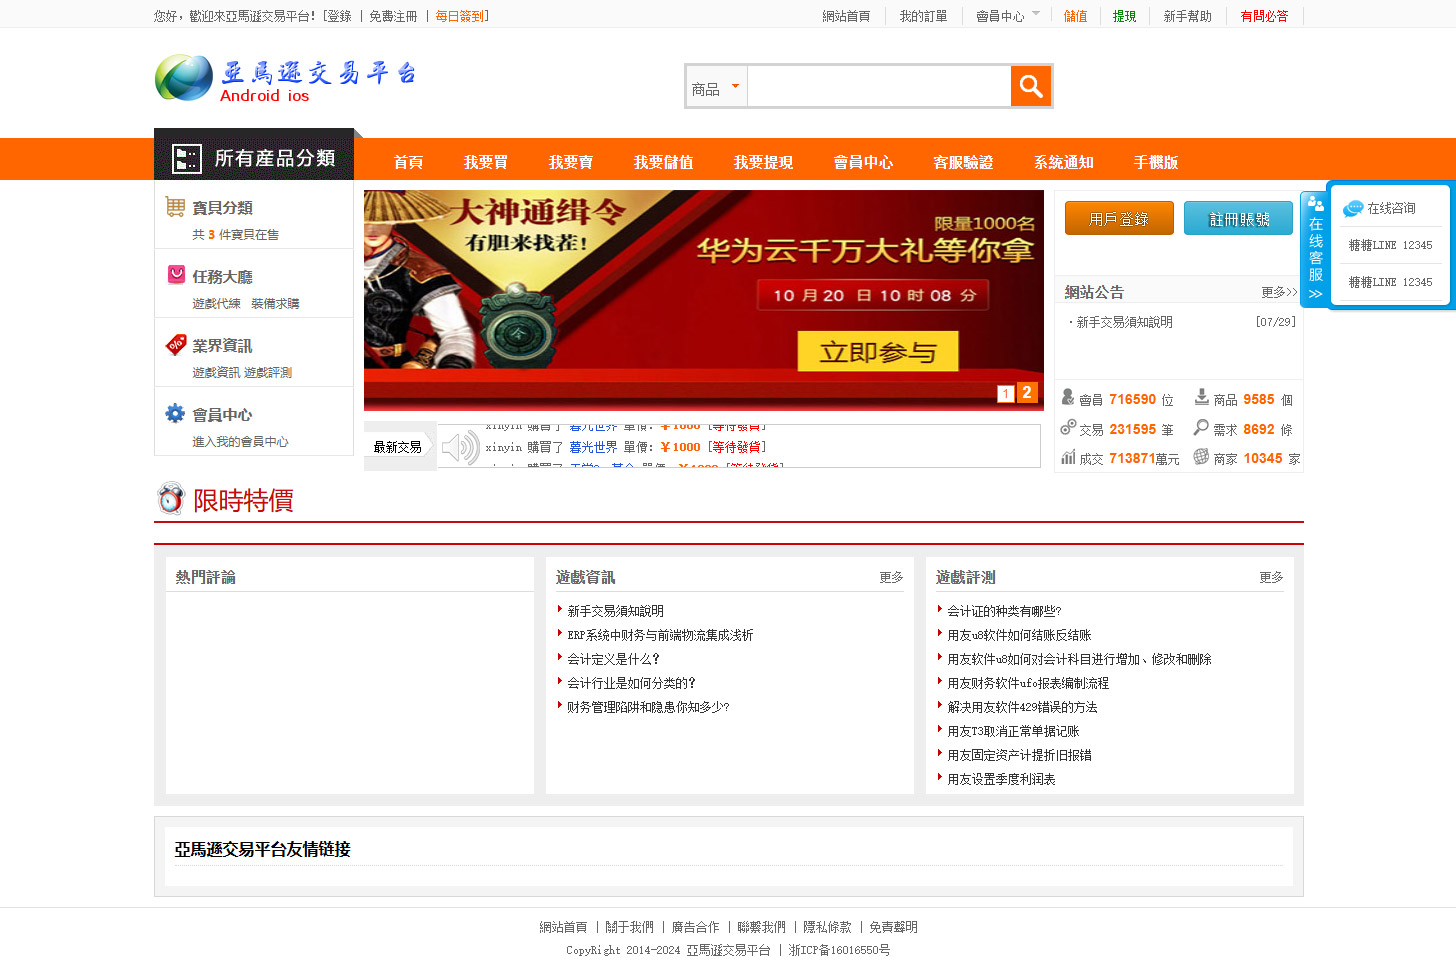Click the speaker icon next to 最新交易

click(460, 447)
